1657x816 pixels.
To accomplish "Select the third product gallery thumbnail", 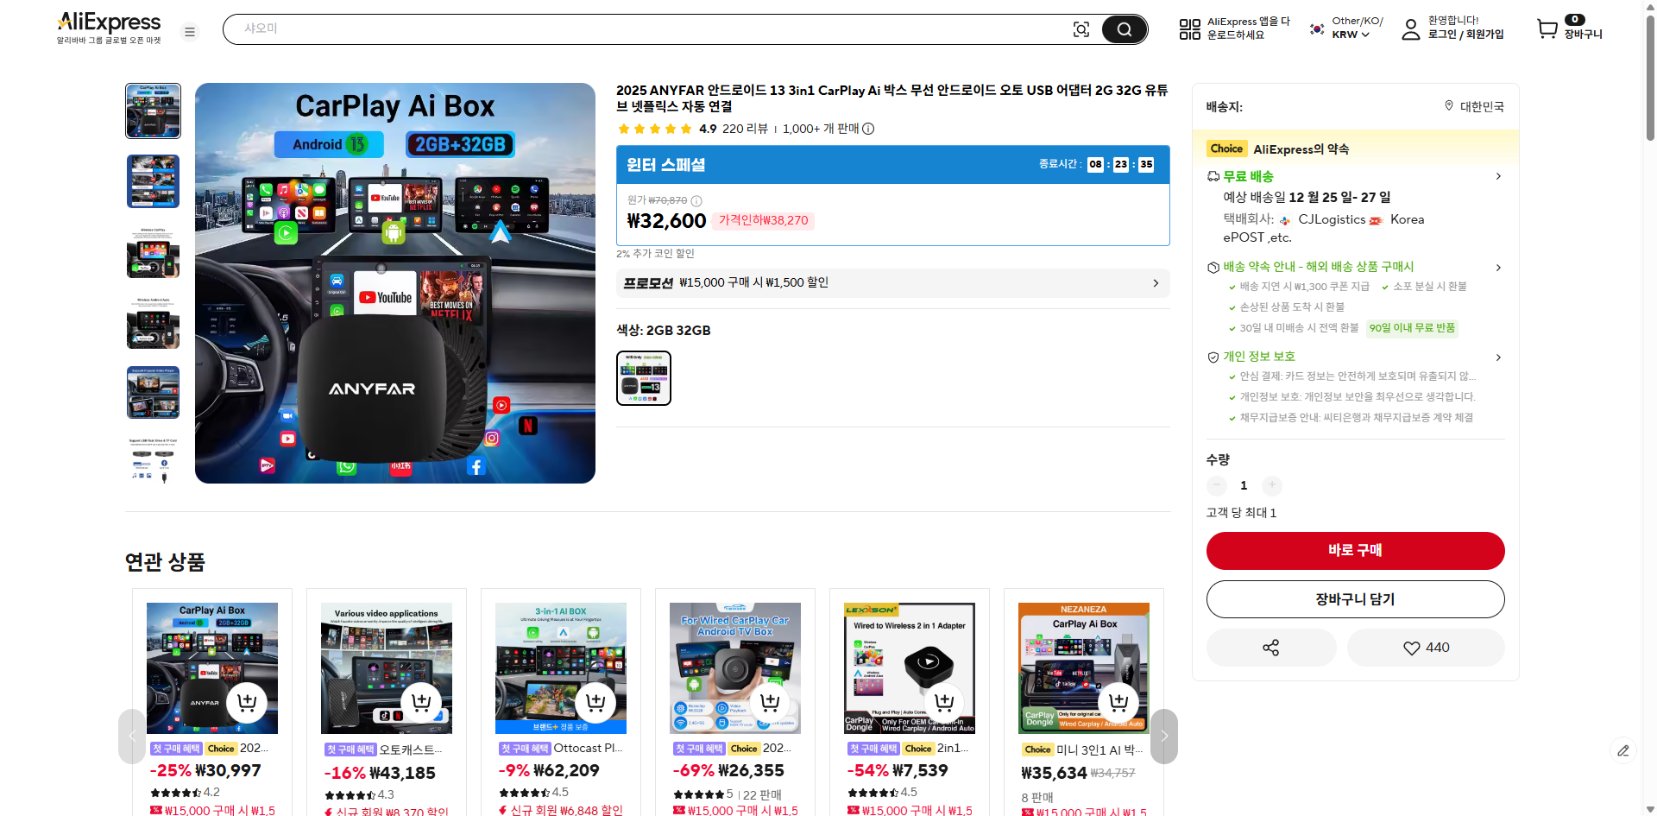I will pyautogui.click(x=153, y=252).
